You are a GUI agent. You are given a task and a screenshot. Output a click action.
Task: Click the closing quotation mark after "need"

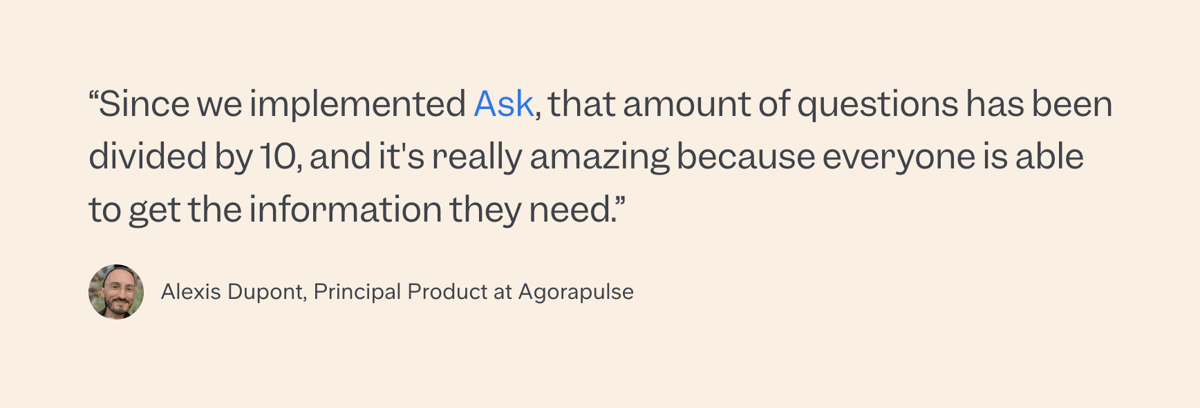(x=630, y=201)
